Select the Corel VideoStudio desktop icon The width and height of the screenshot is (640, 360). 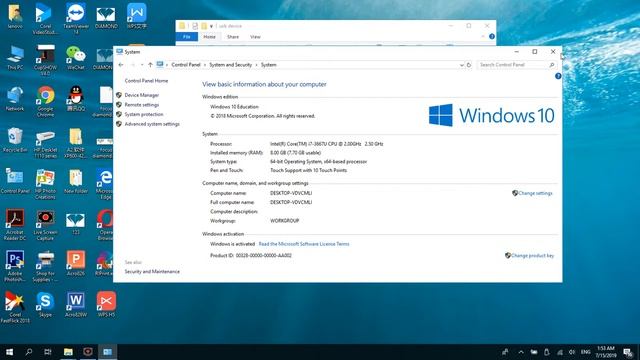[x=45, y=18]
